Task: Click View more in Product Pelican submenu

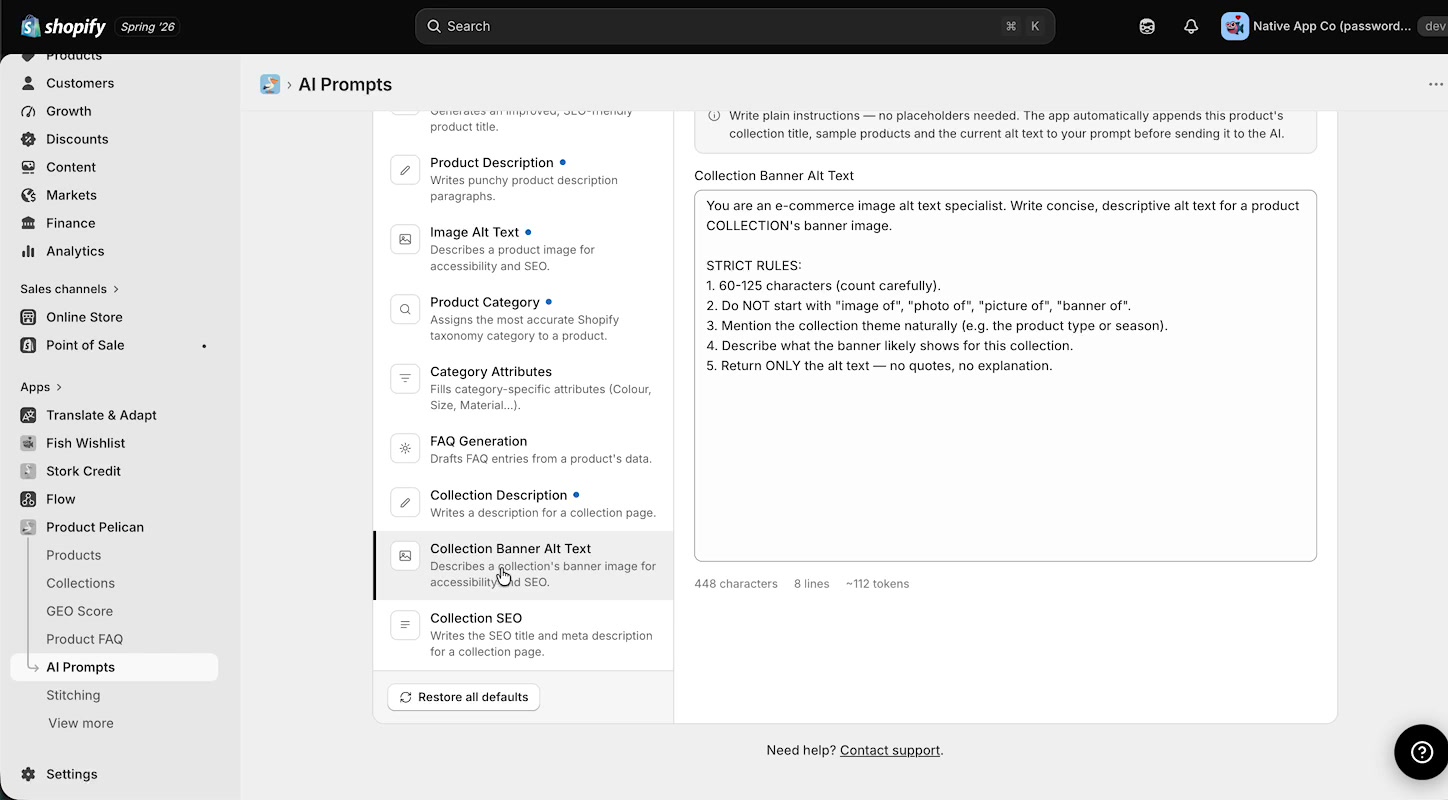Action: 81,723
